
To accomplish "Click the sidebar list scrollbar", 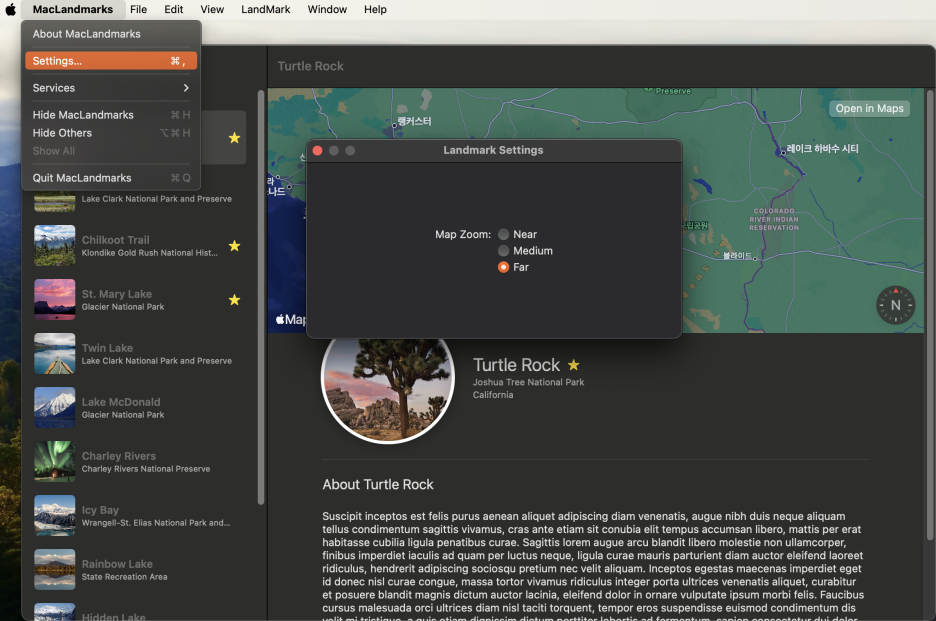I will coord(261,297).
